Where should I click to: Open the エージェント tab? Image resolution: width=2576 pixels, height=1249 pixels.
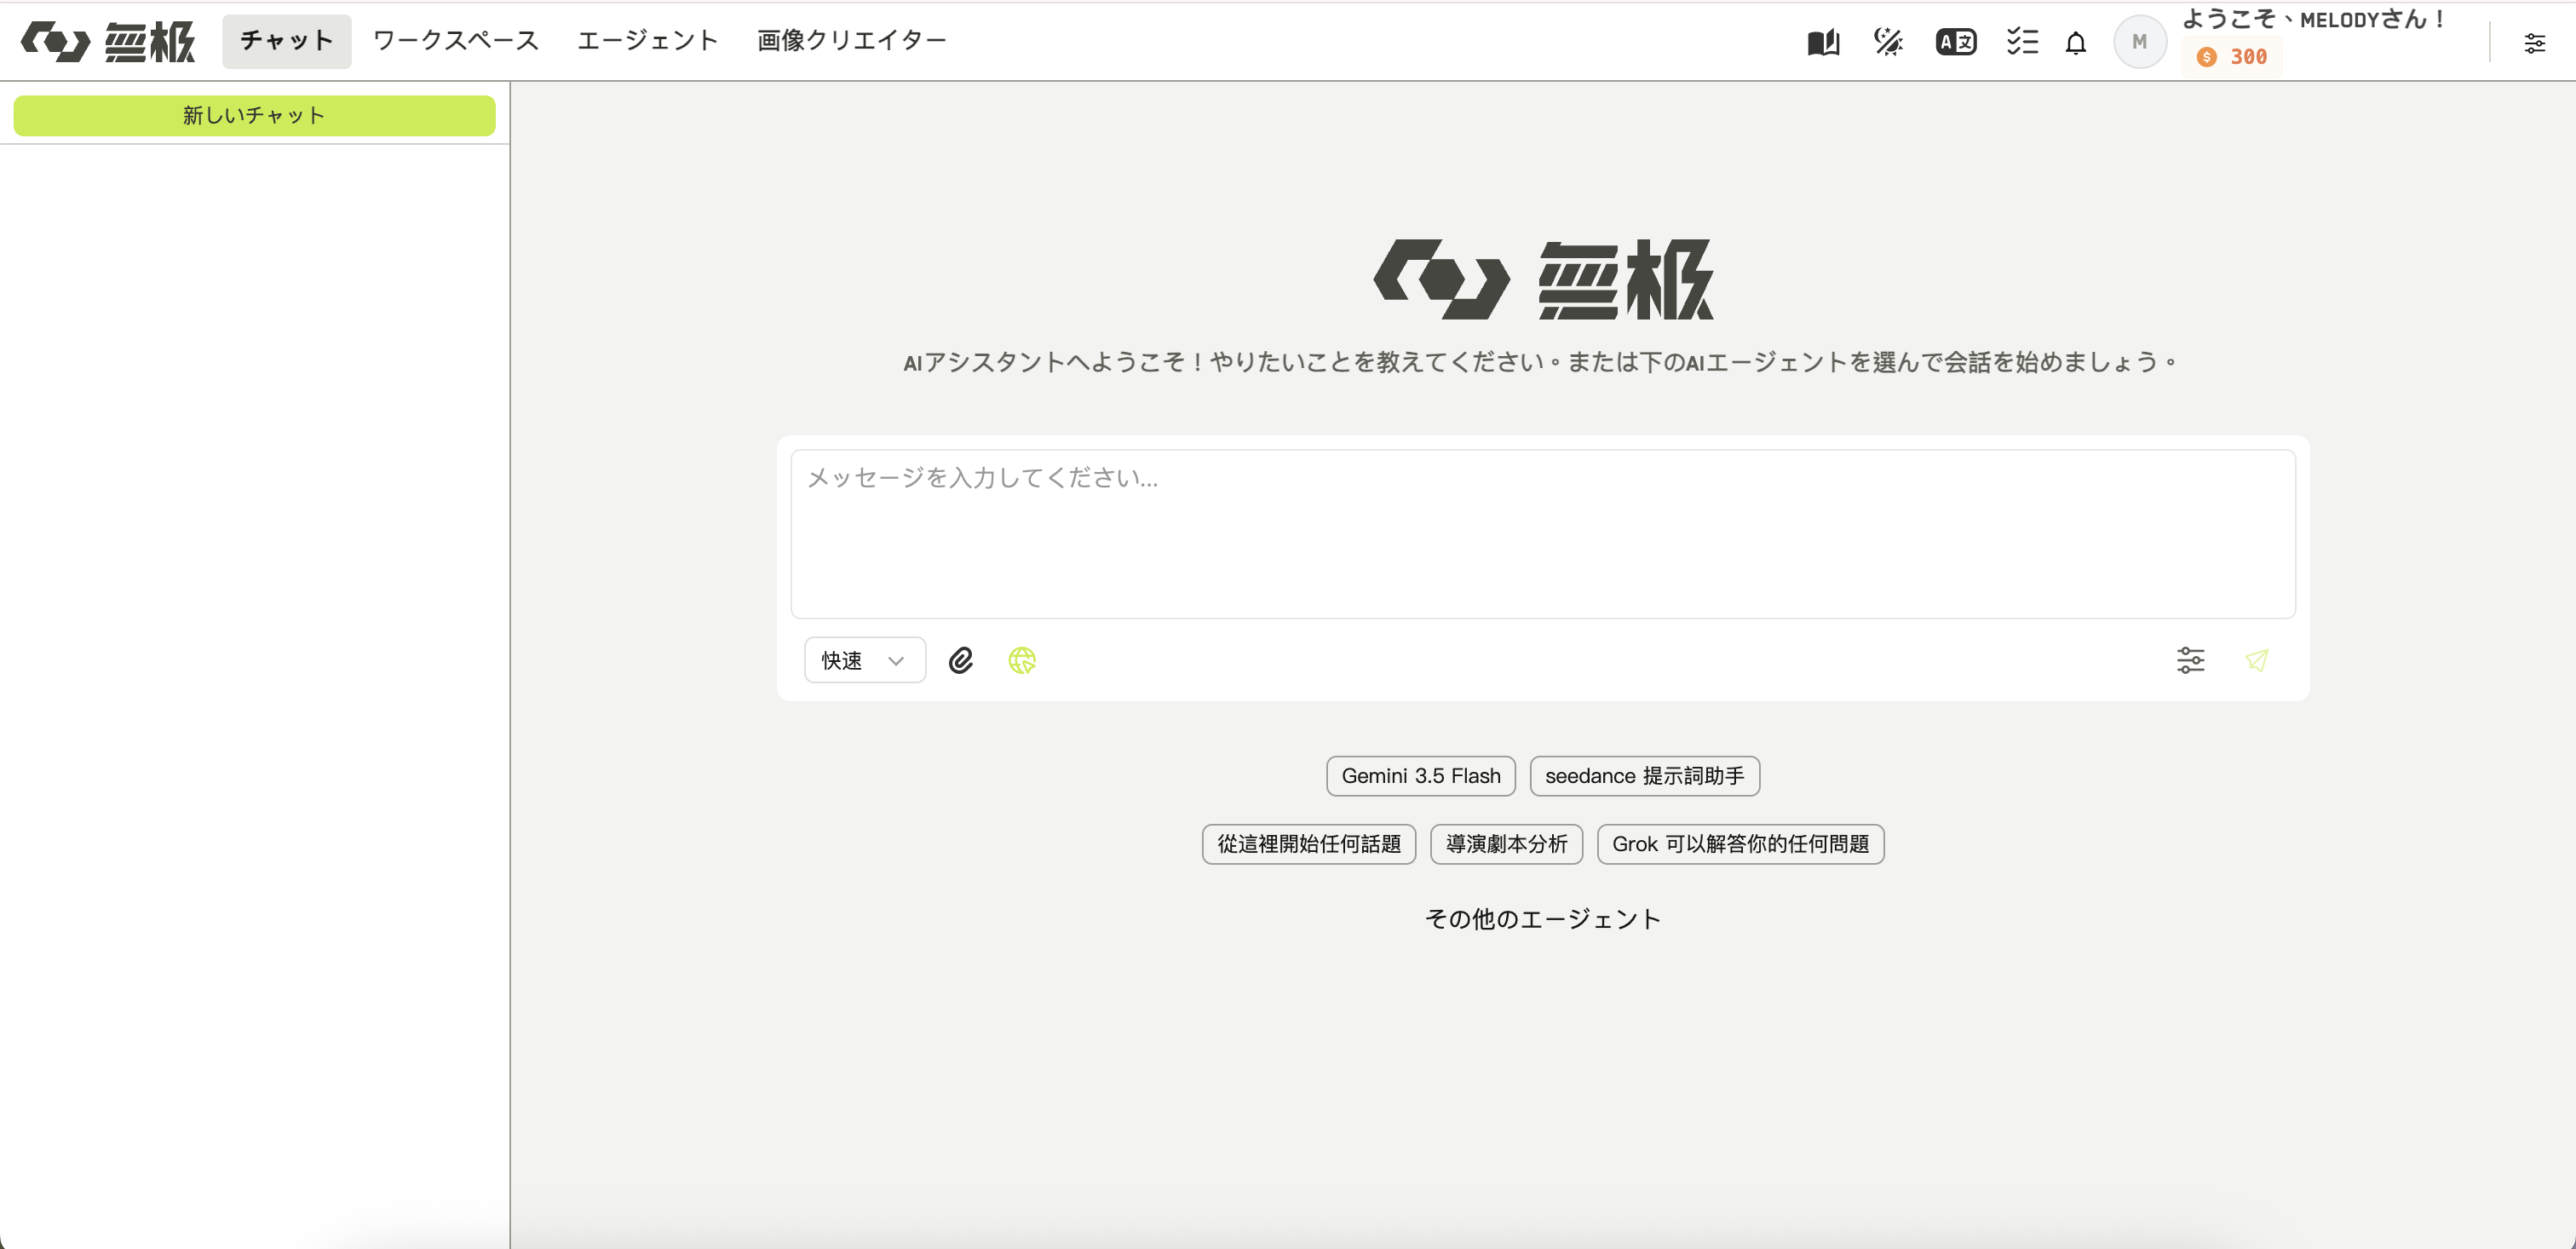648,41
